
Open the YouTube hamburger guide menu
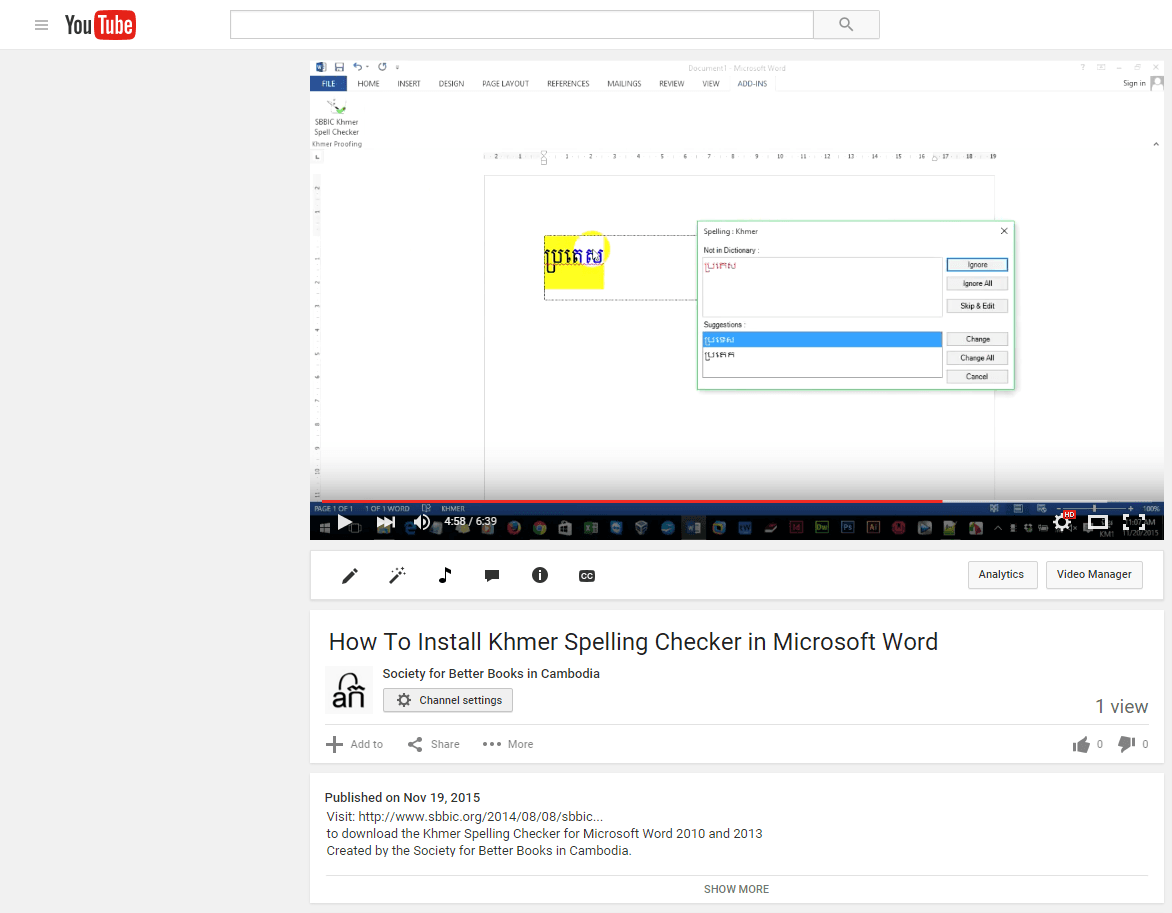click(41, 25)
